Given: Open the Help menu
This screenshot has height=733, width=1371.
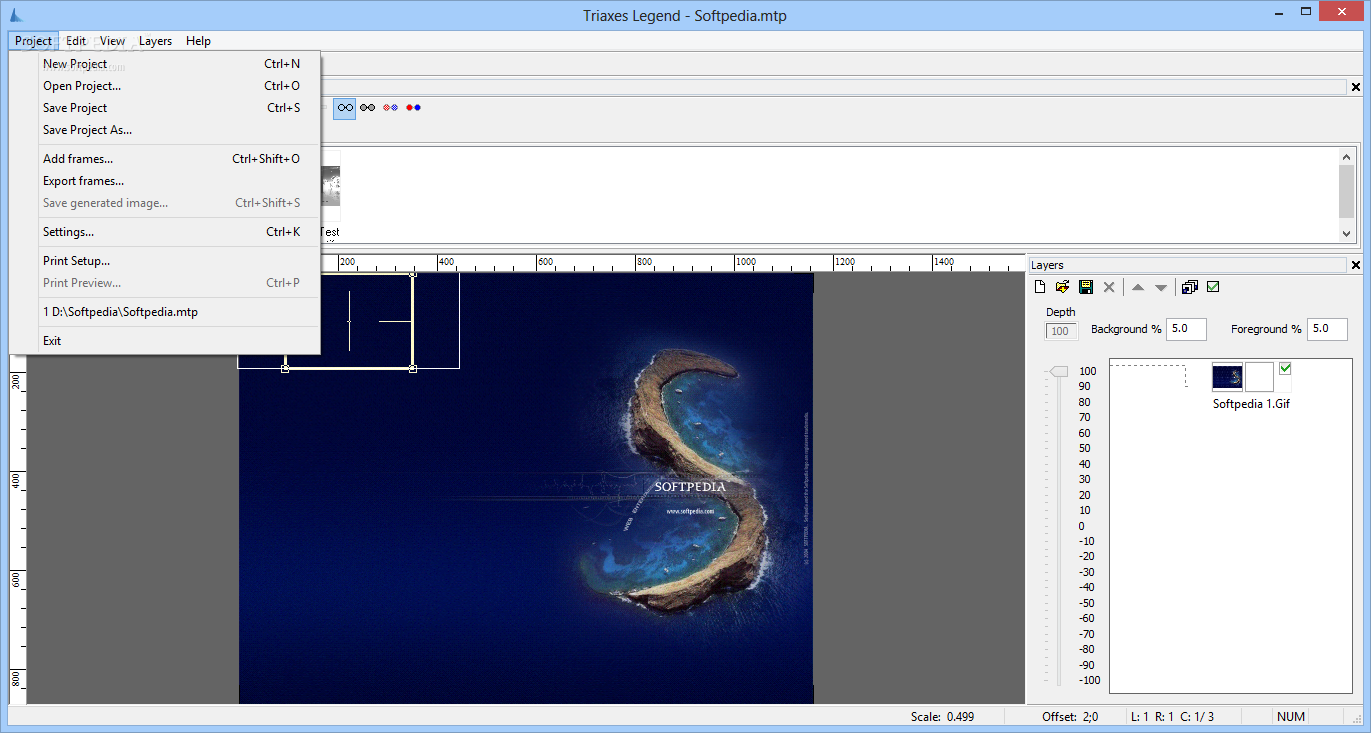Looking at the screenshot, I should coord(198,41).
